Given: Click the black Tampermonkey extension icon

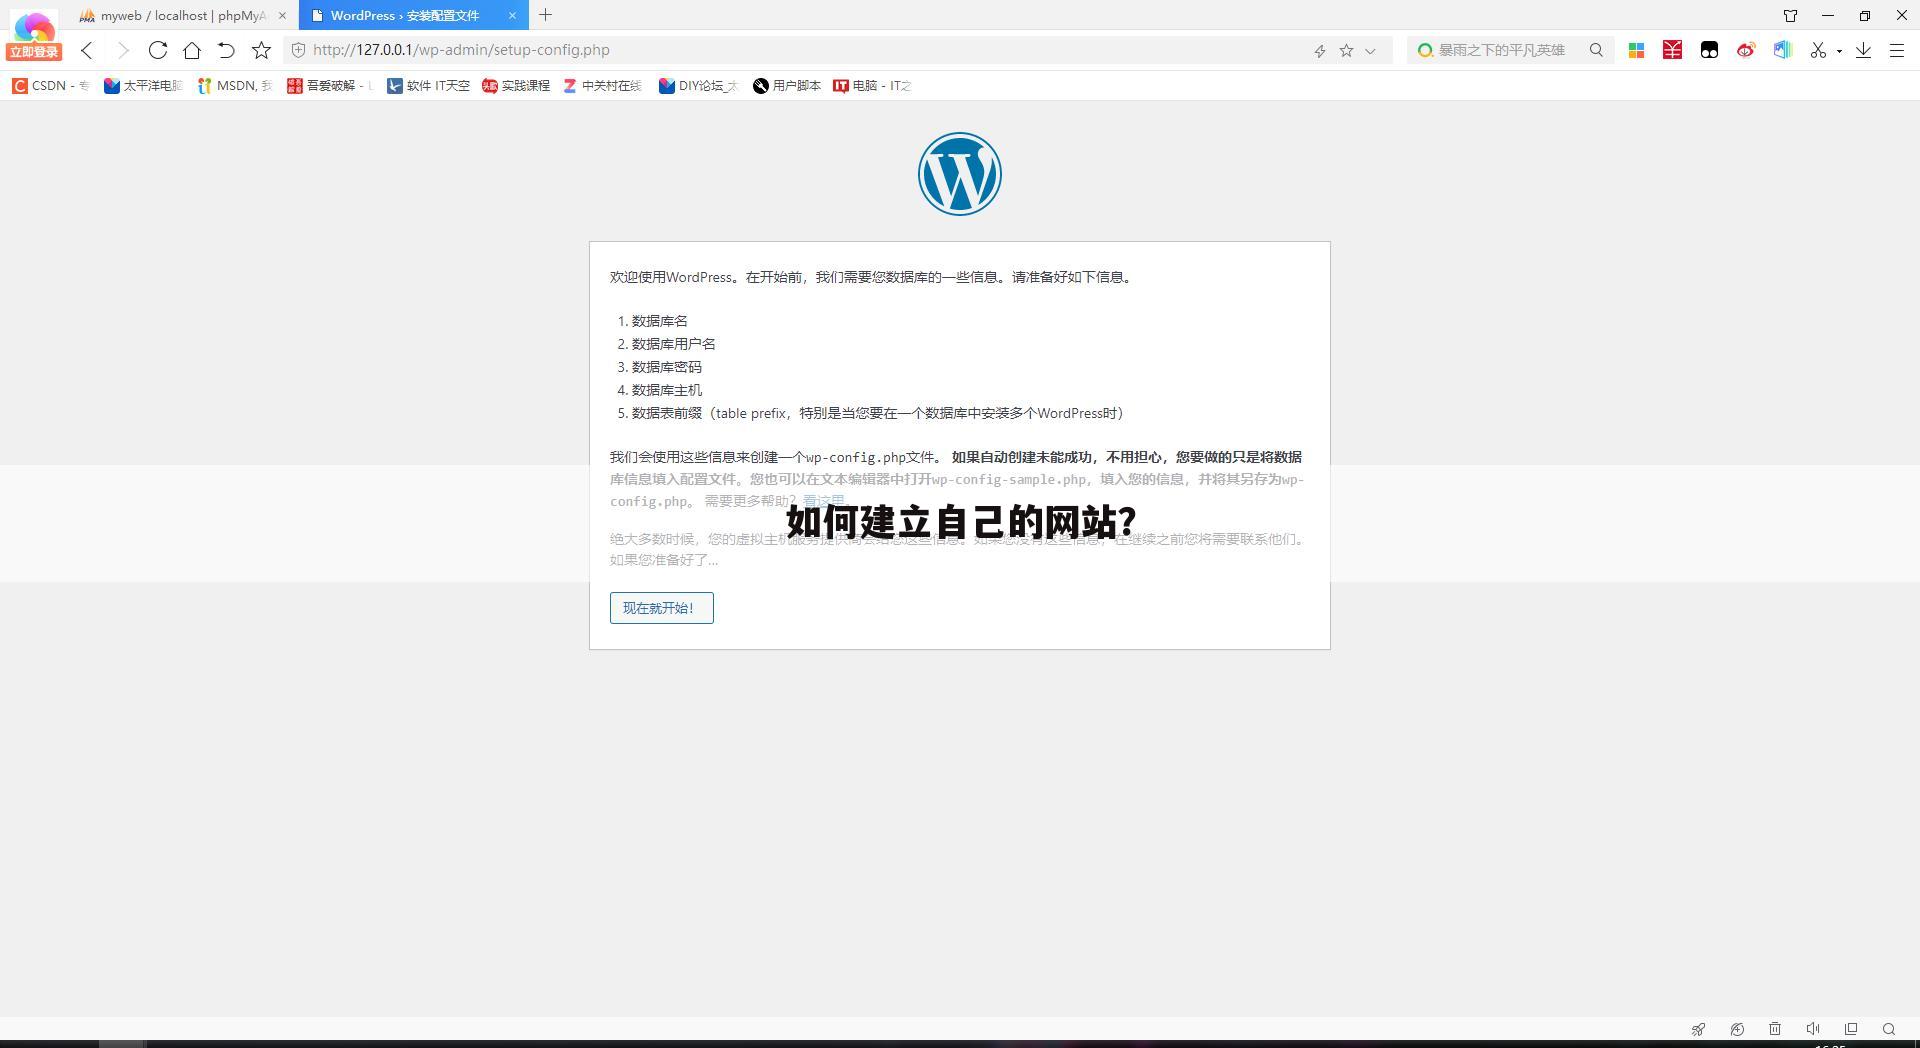Looking at the screenshot, I should tap(1709, 50).
